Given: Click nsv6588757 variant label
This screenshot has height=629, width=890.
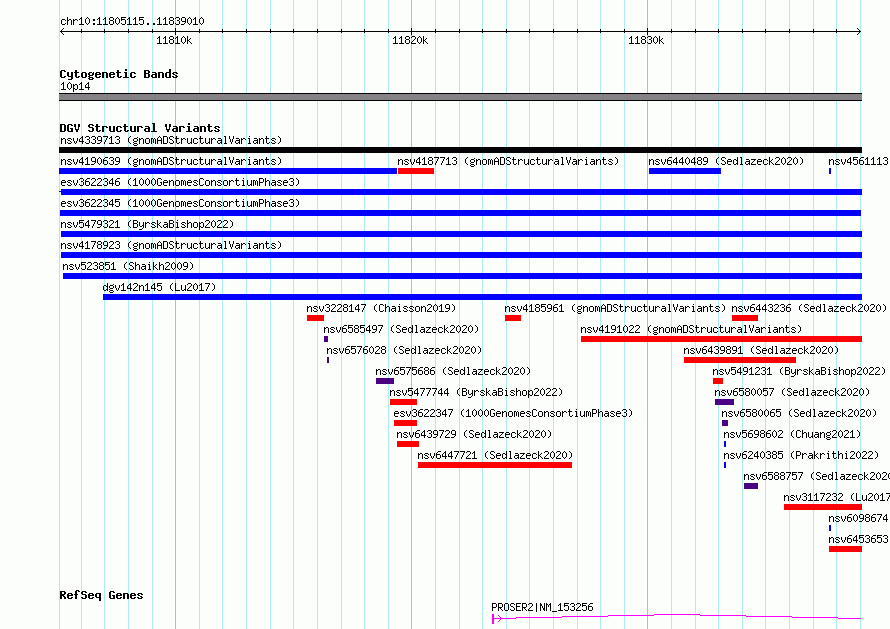Looking at the screenshot, I should [816, 476].
